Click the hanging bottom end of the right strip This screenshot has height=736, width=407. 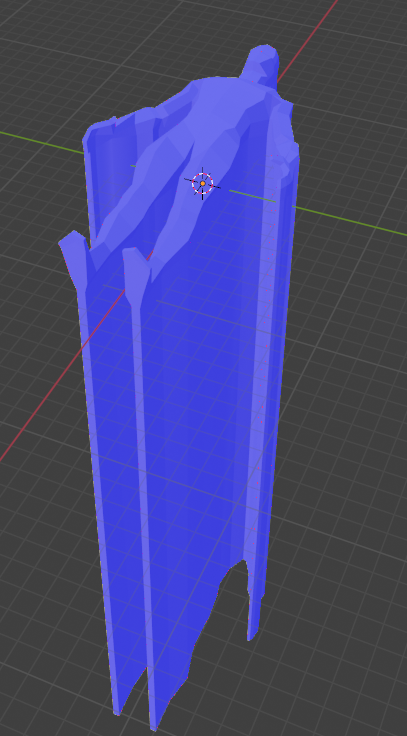tap(253, 629)
